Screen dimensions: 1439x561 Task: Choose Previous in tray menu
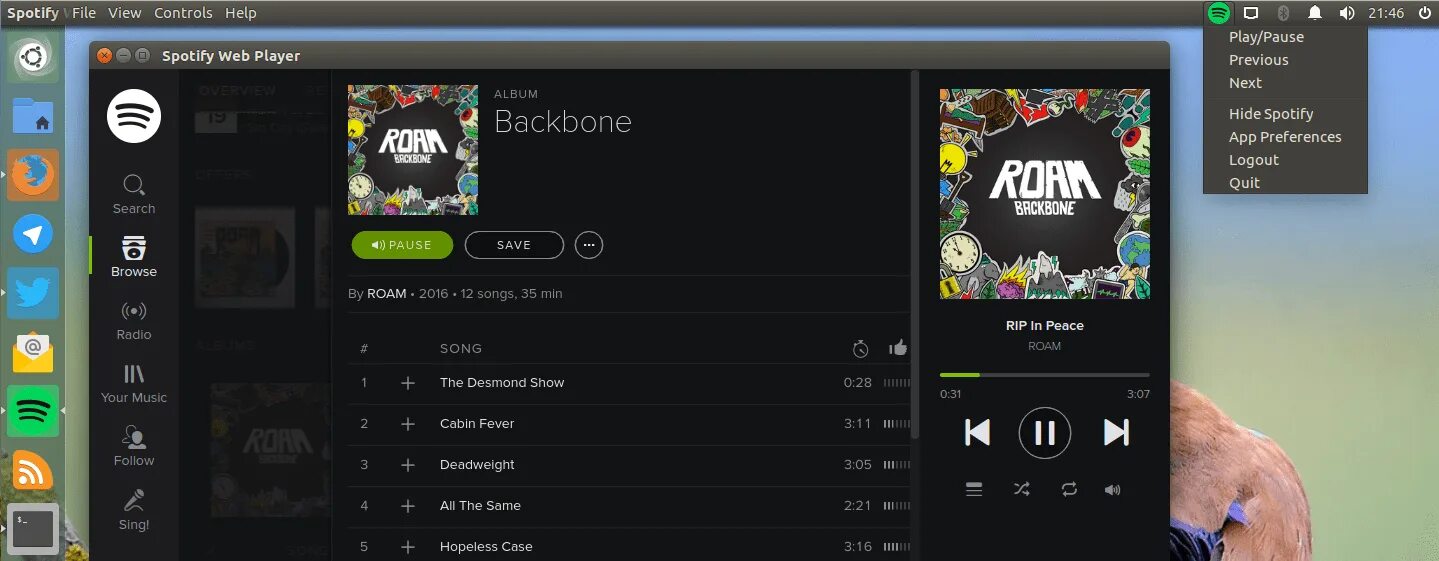[1258, 60]
